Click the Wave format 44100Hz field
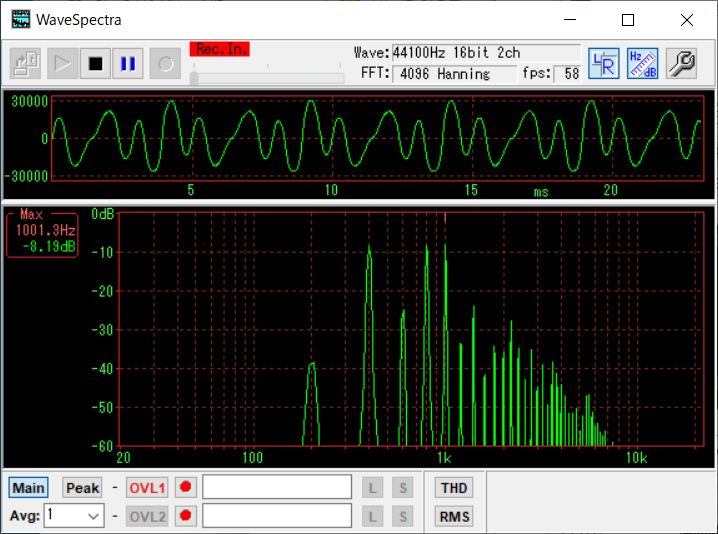The height and width of the screenshot is (534, 718). (x=486, y=53)
